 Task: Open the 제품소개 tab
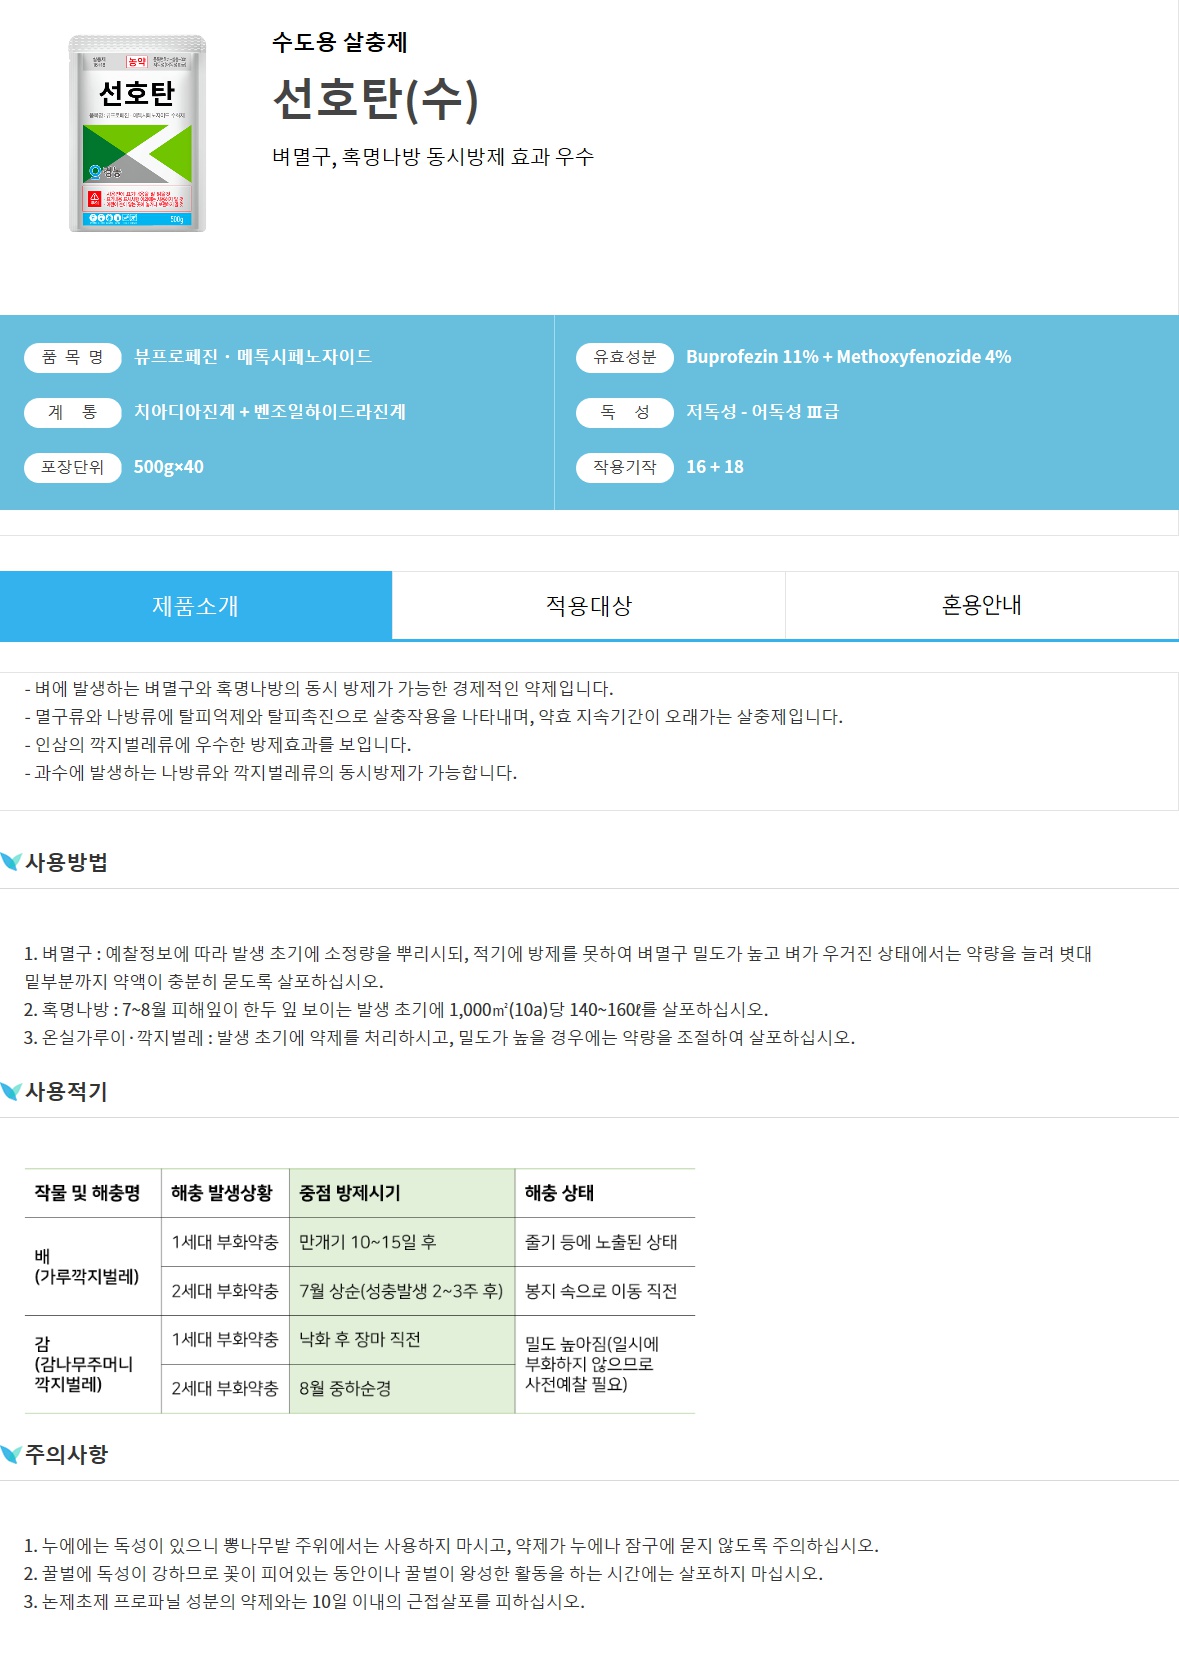coord(196,606)
